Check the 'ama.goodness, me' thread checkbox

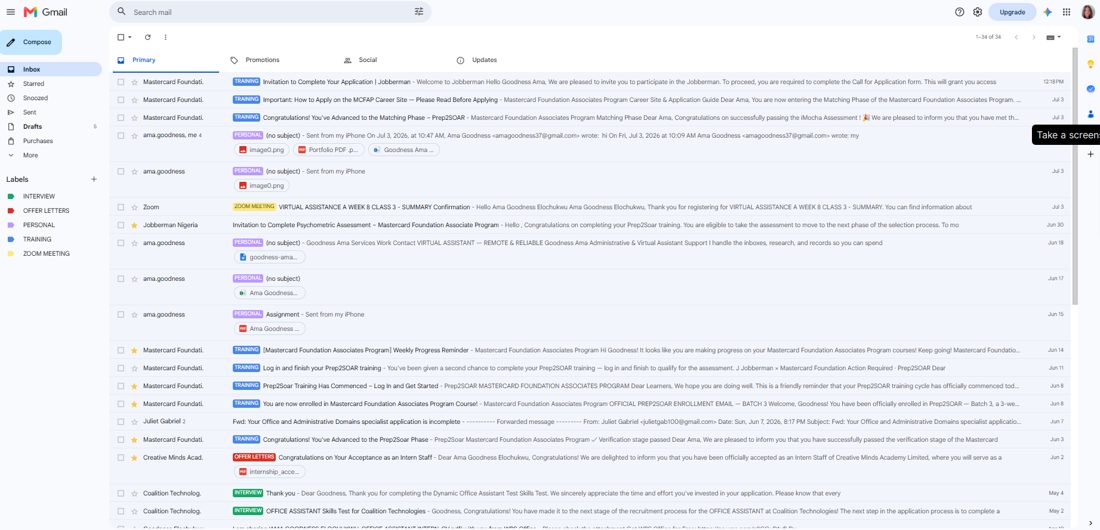(121, 135)
